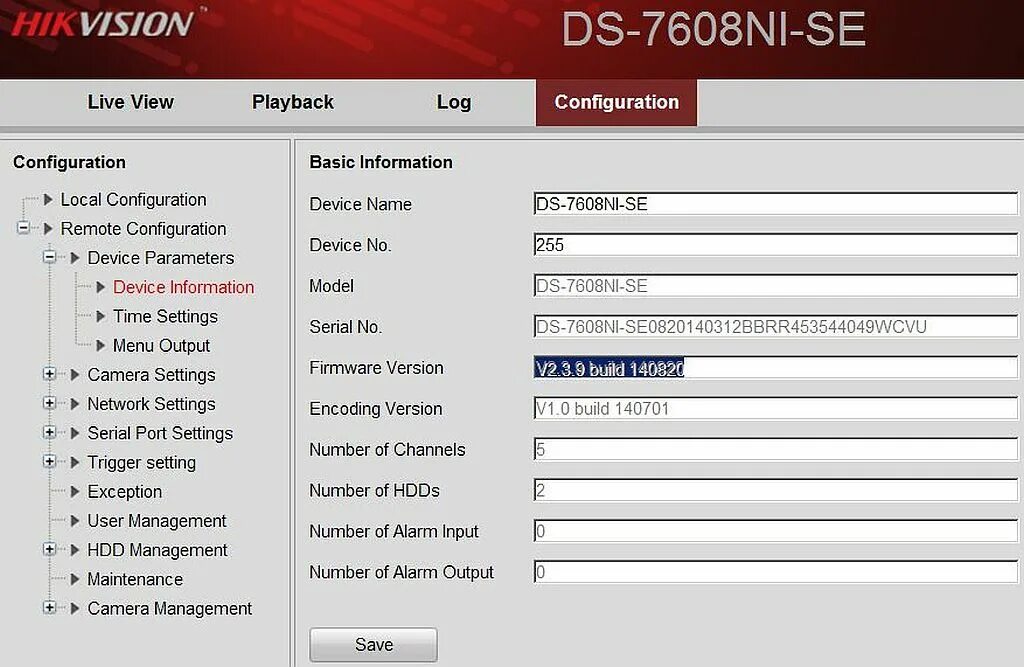Click arrow icon beside Camera Settings

[x=74, y=374]
